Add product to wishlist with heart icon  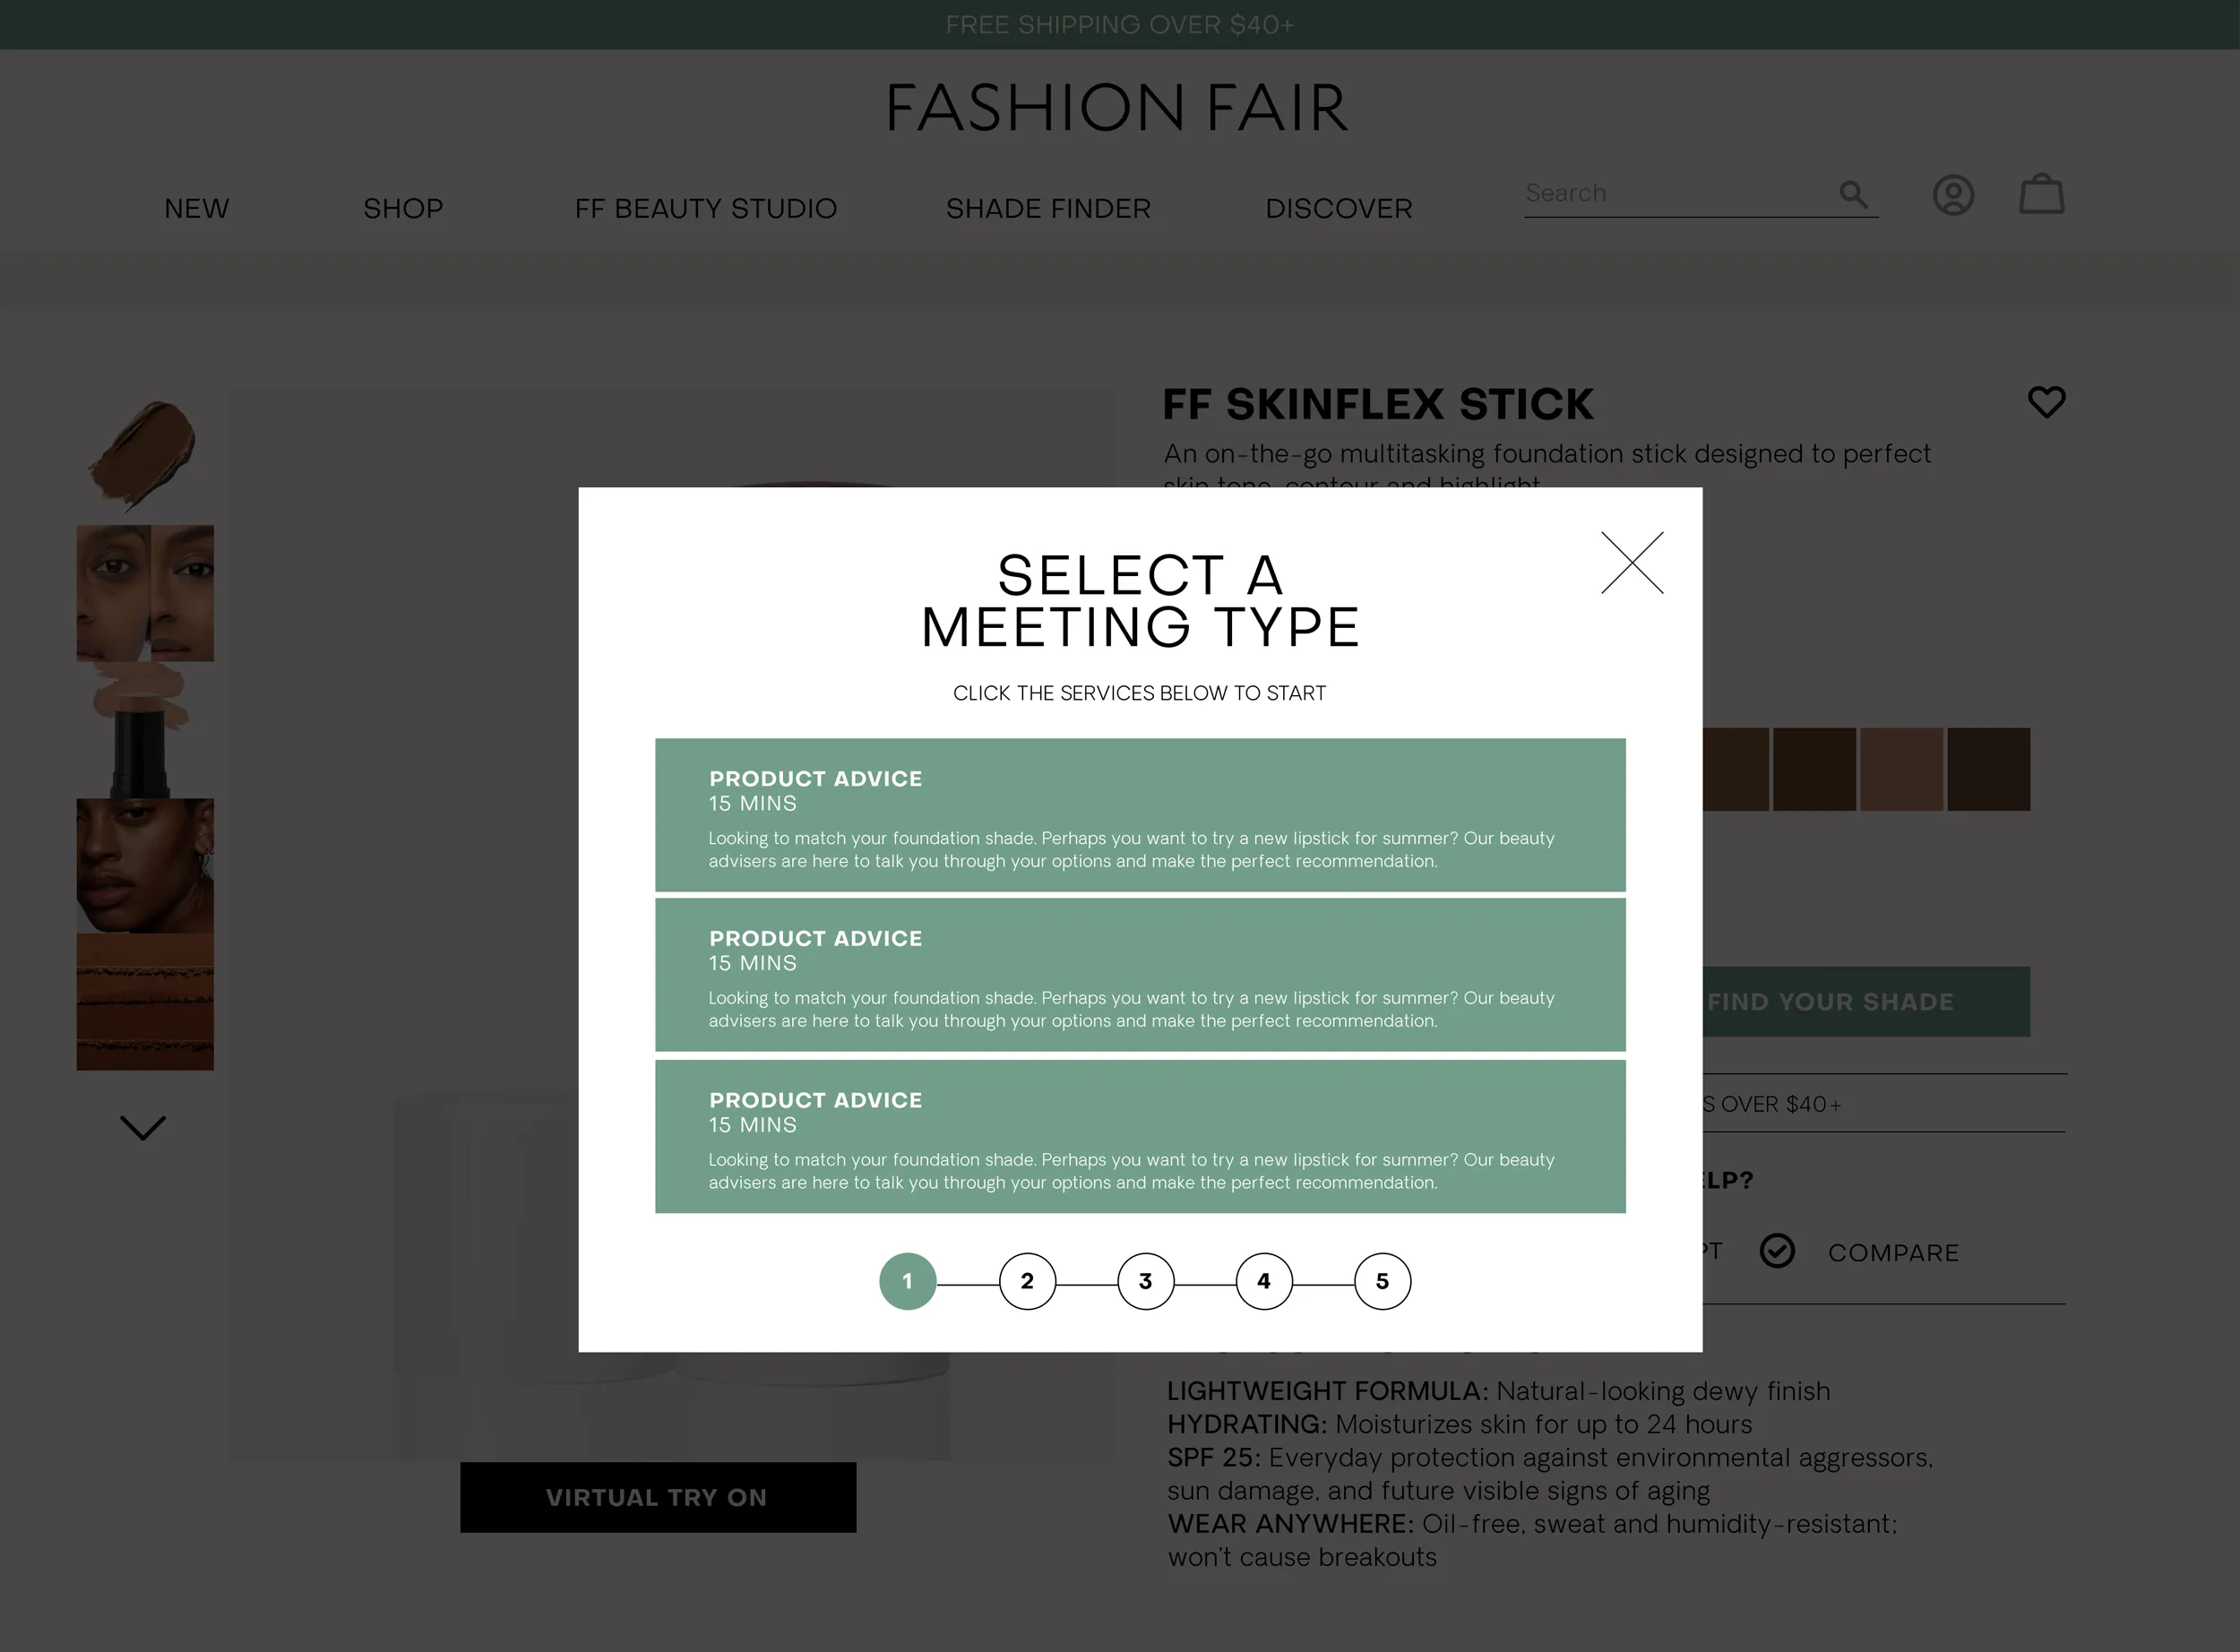click(2046, 402)
